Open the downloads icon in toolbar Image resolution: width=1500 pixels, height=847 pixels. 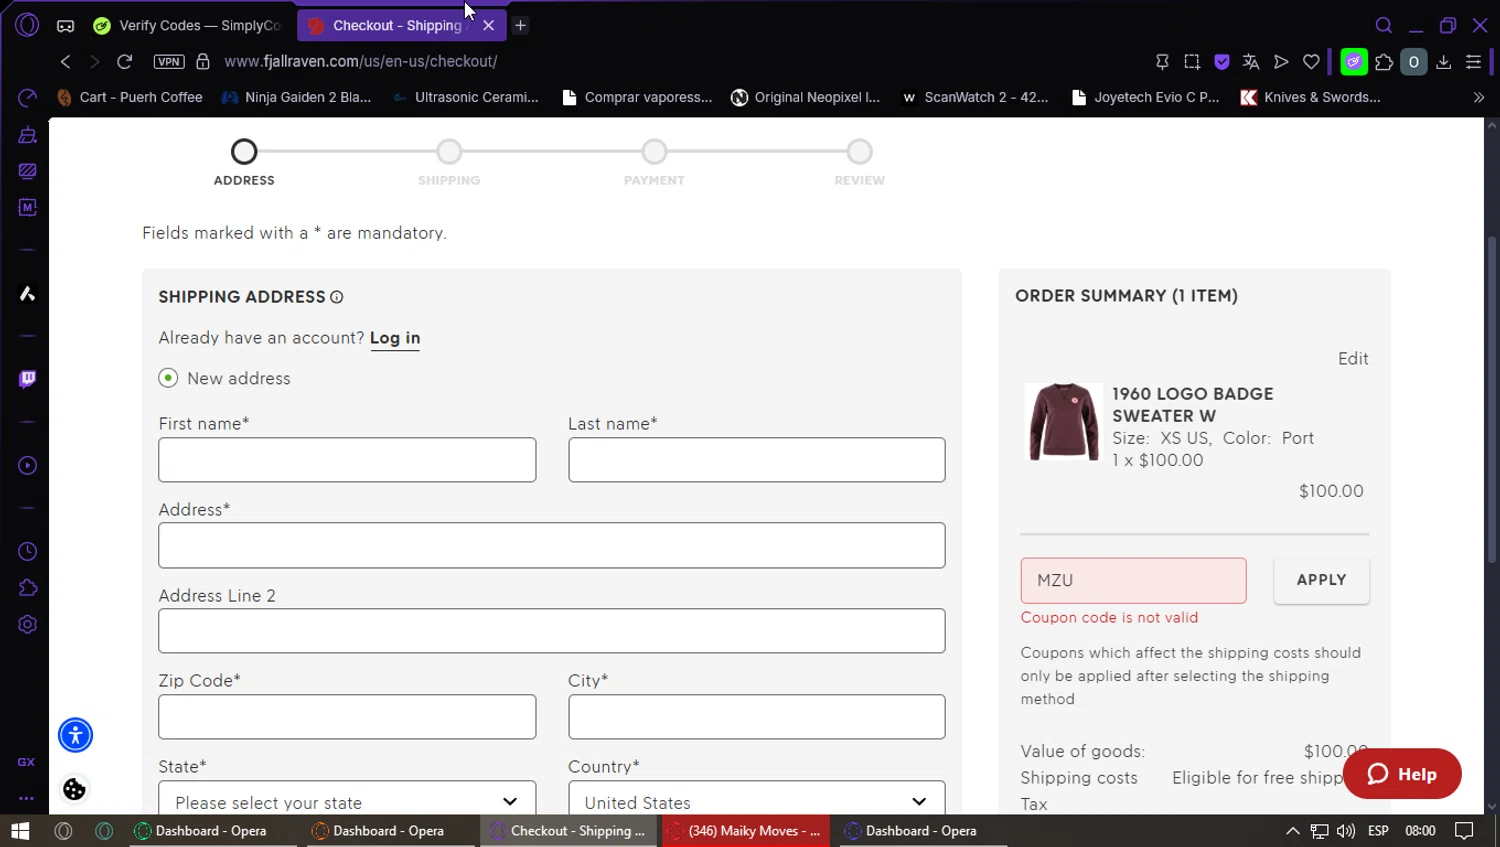click(x=1443, y=62)
